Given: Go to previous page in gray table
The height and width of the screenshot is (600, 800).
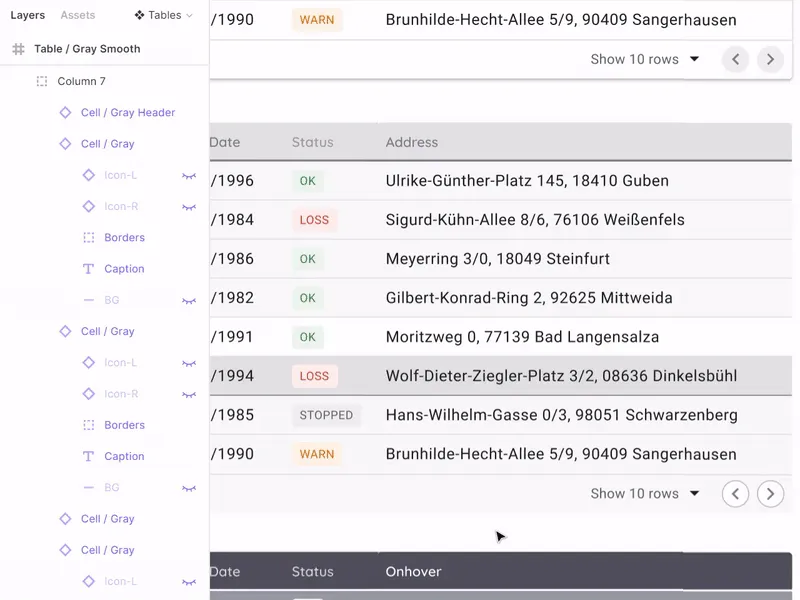Looking at the screenshot, I should tap(735, 494).
